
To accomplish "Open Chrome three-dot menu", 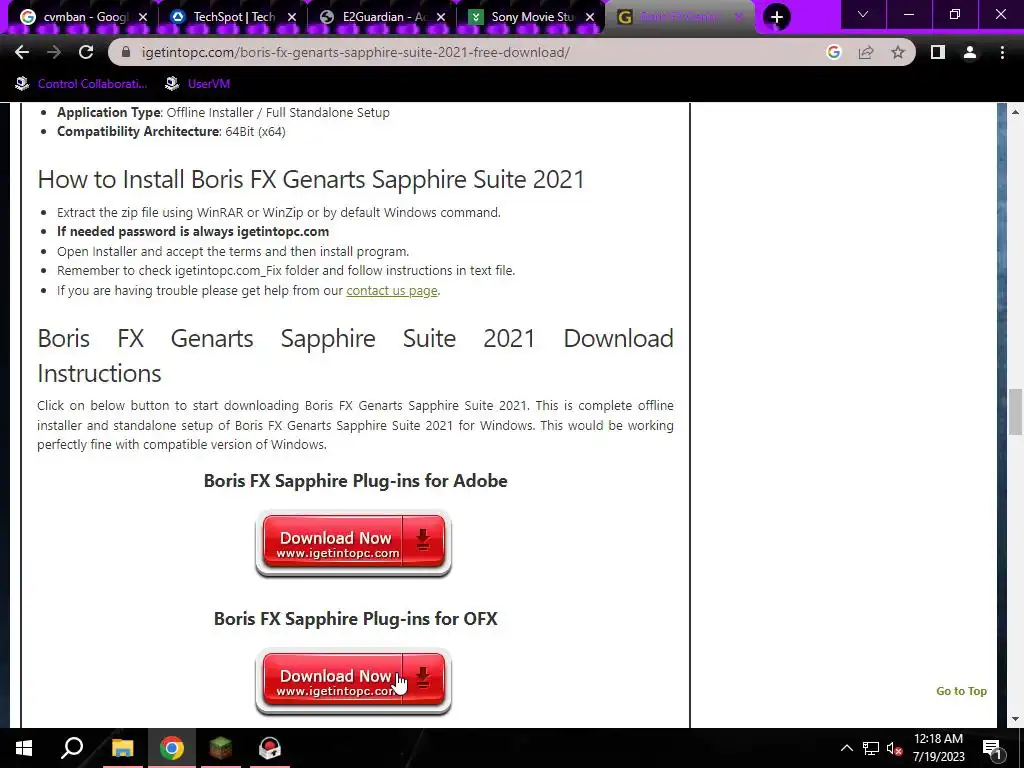I will [x=1002, y=52].
